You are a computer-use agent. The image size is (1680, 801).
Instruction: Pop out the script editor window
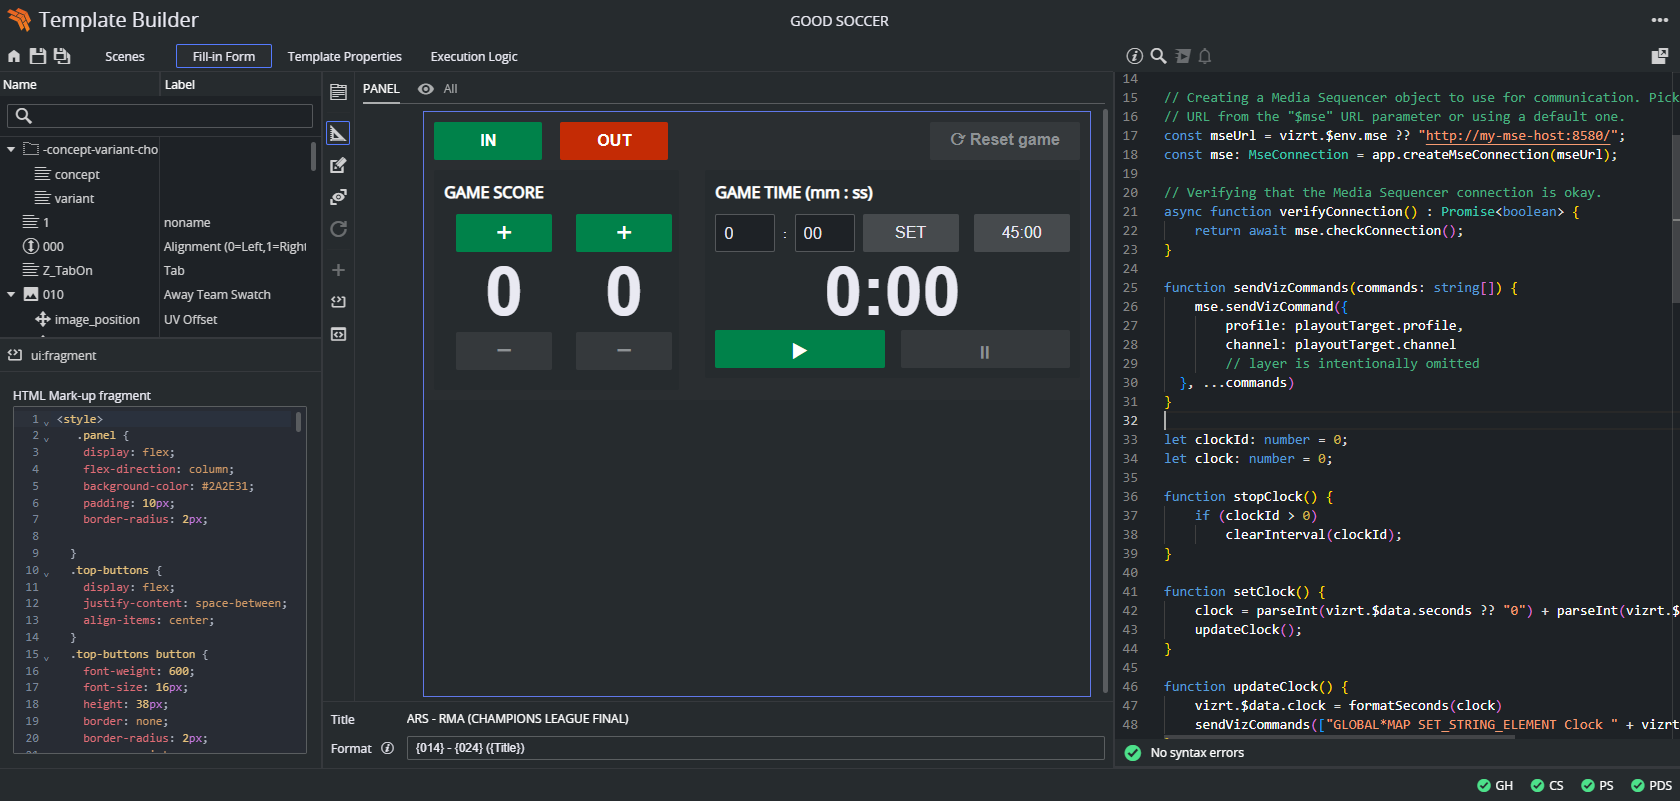point(1659,56)
